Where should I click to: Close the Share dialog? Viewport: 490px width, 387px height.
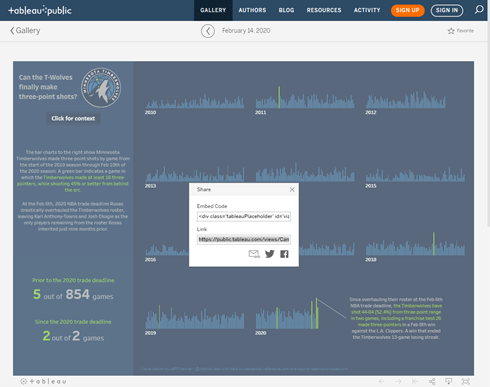[x=292, y=189]
